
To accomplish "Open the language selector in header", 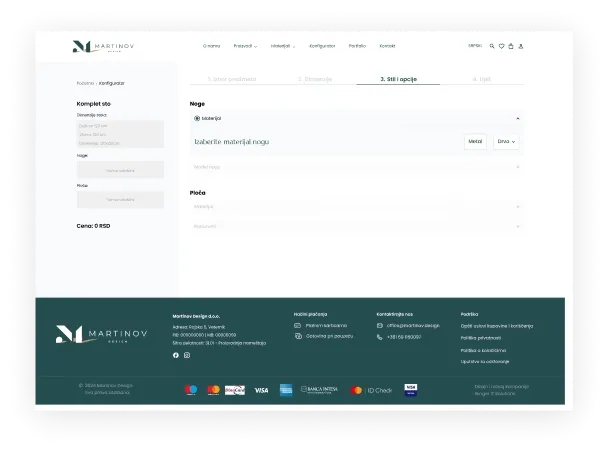I will point(475,46).
